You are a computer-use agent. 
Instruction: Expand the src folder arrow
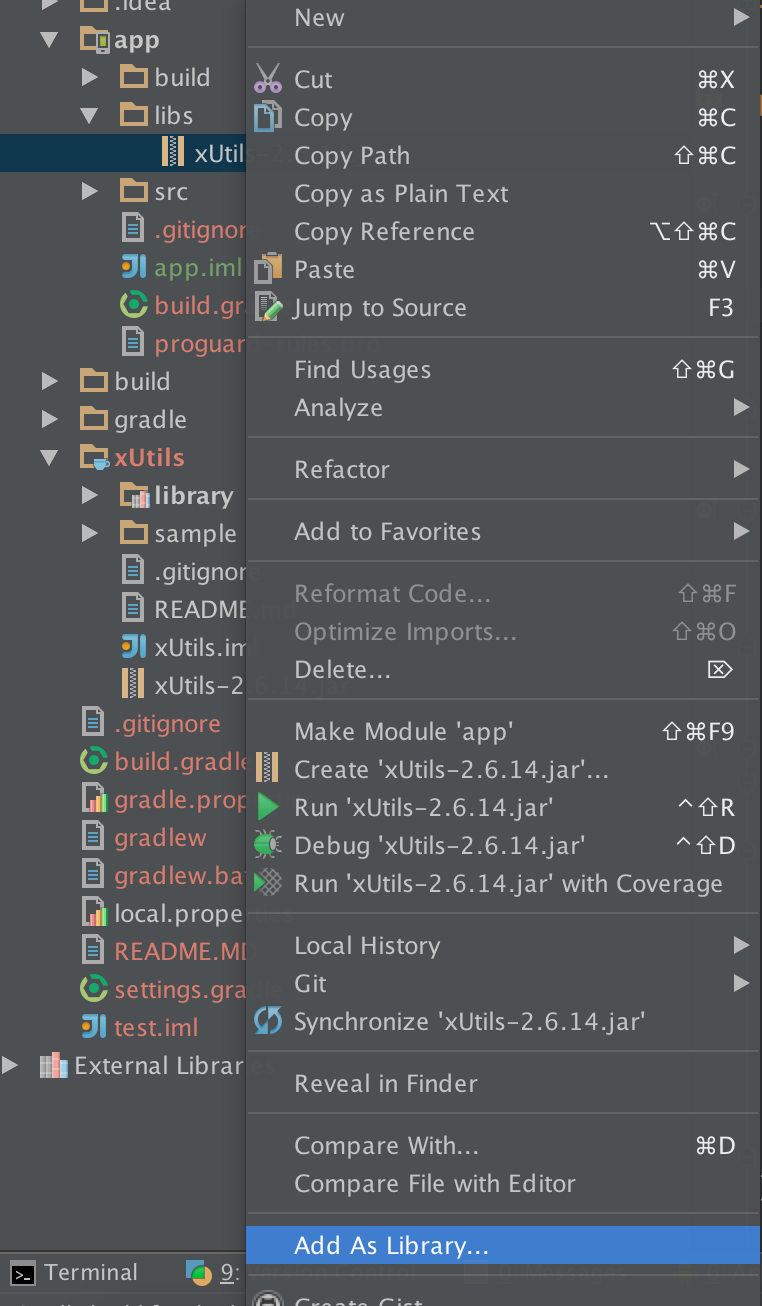(89, 192)
